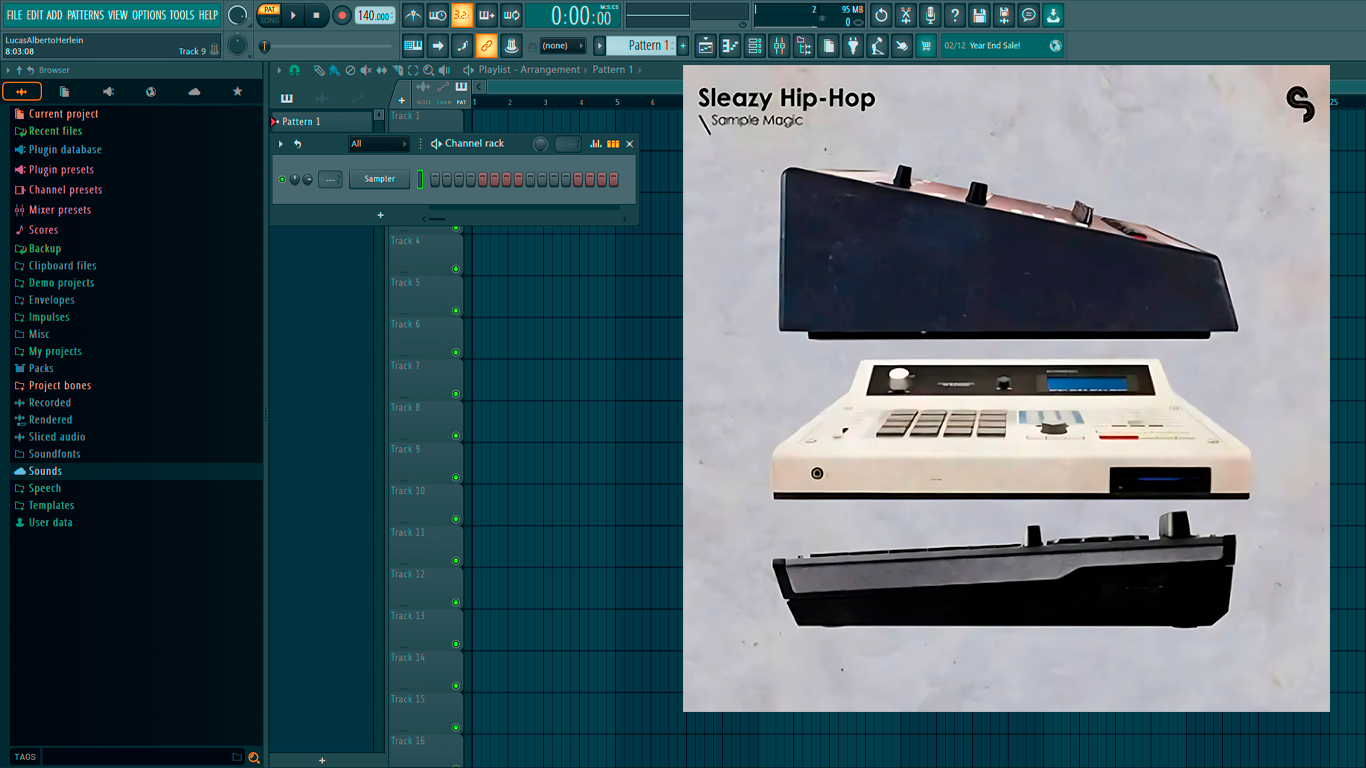
Task: Open the OPTIONS menu
Action: tap(149, 15)
